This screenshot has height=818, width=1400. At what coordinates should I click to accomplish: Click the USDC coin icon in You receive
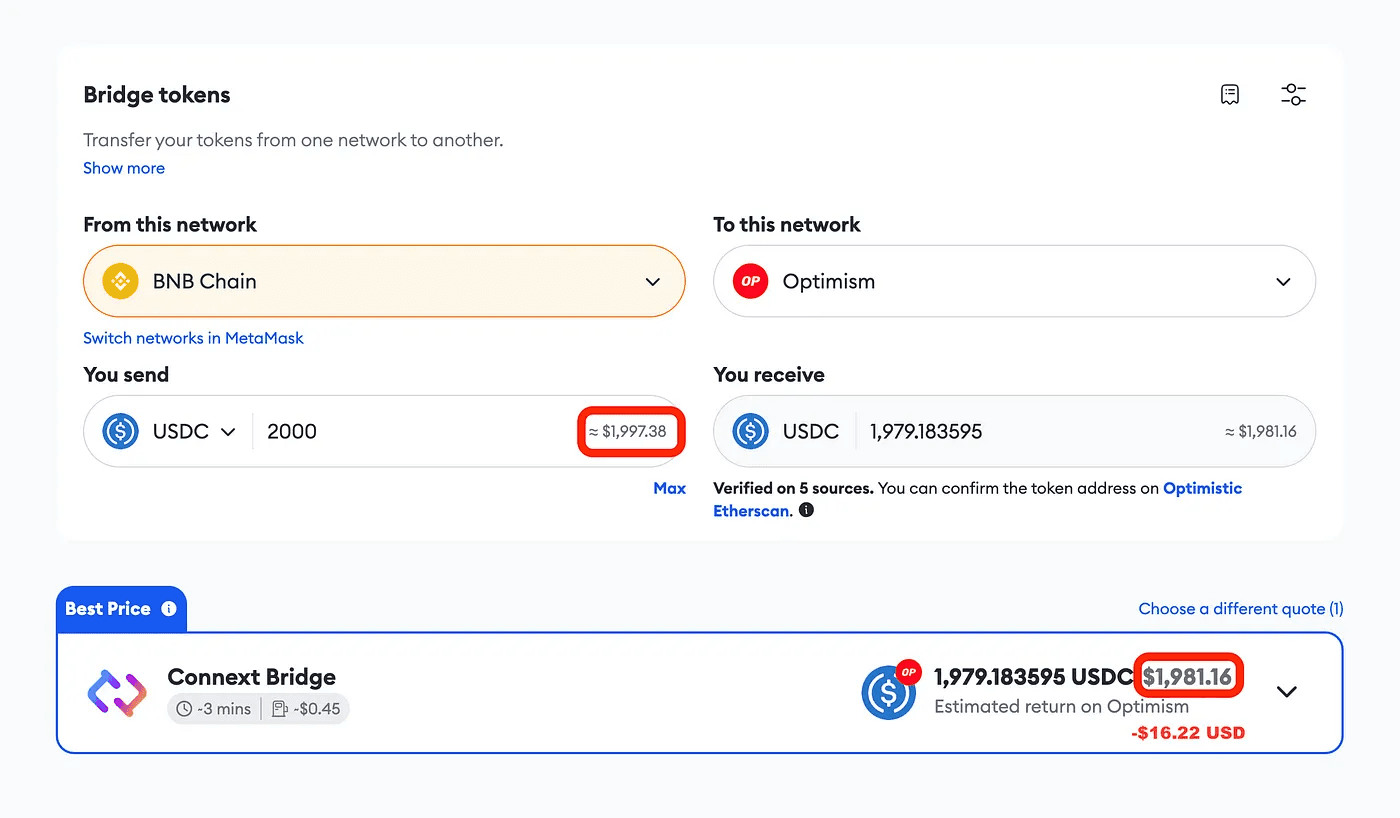750,431
